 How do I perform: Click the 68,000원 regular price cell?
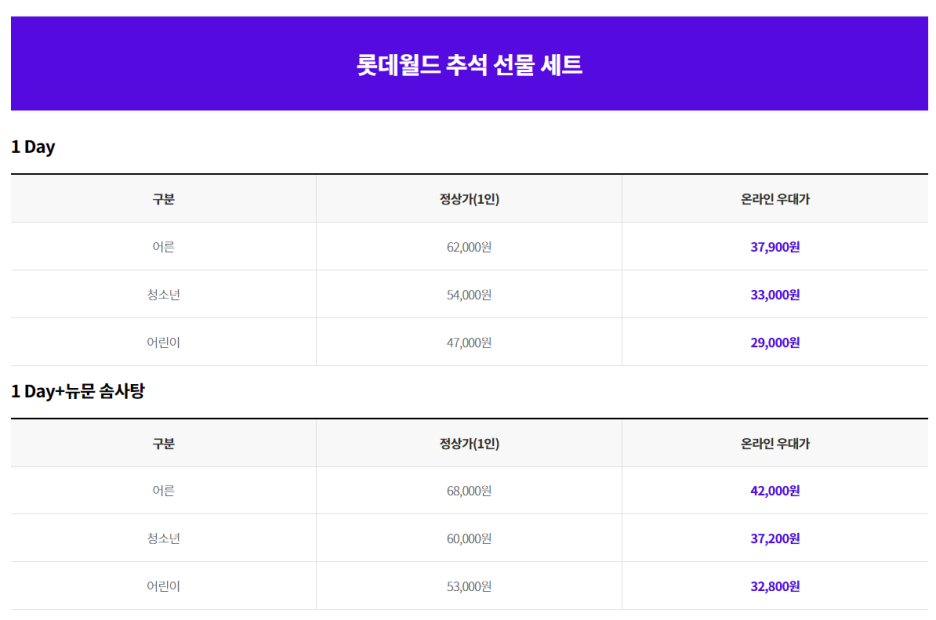pyautogui.click(x=469, y=491)
